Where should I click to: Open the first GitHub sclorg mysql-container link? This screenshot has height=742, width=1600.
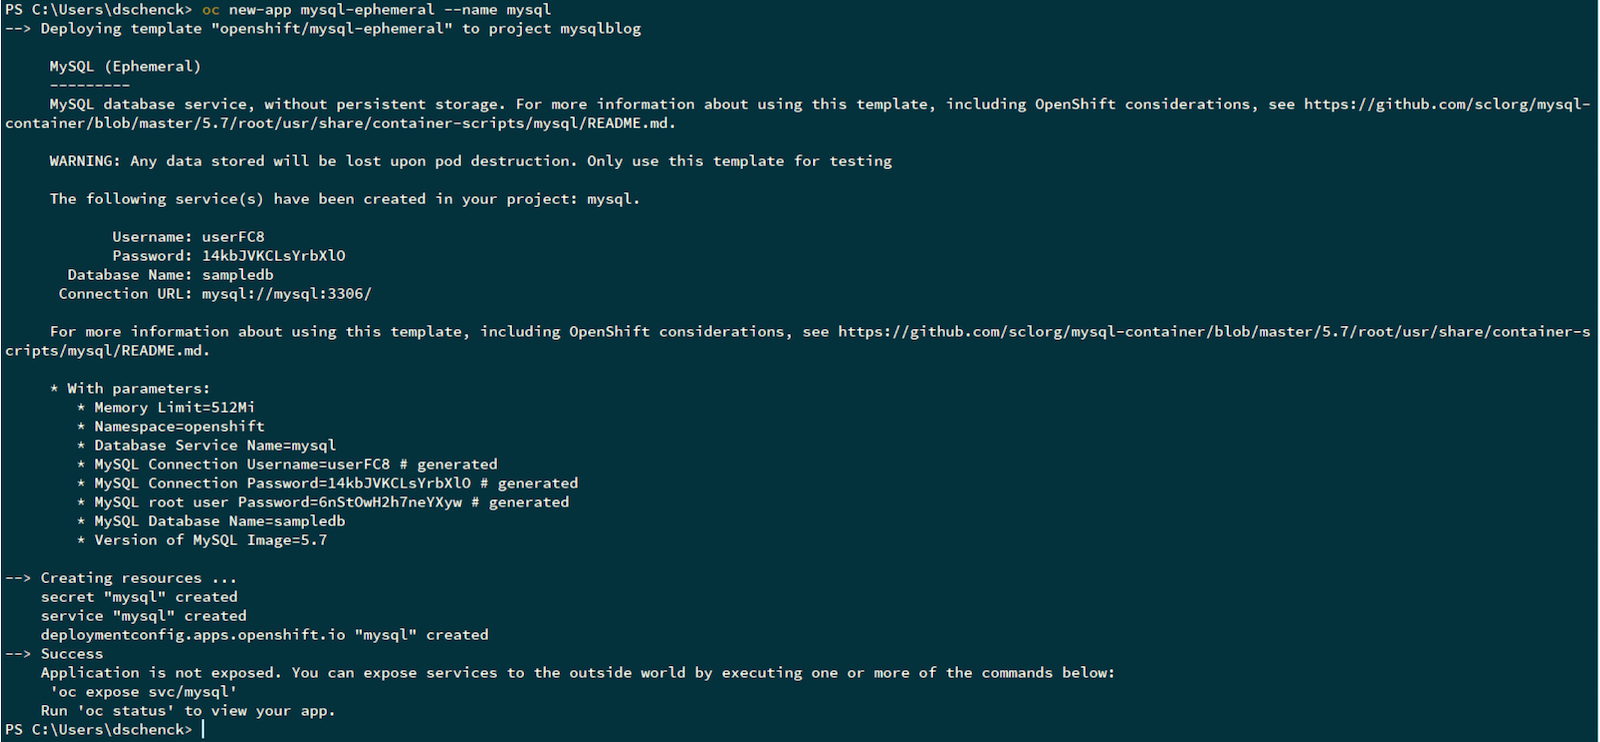click(1446, 104)
